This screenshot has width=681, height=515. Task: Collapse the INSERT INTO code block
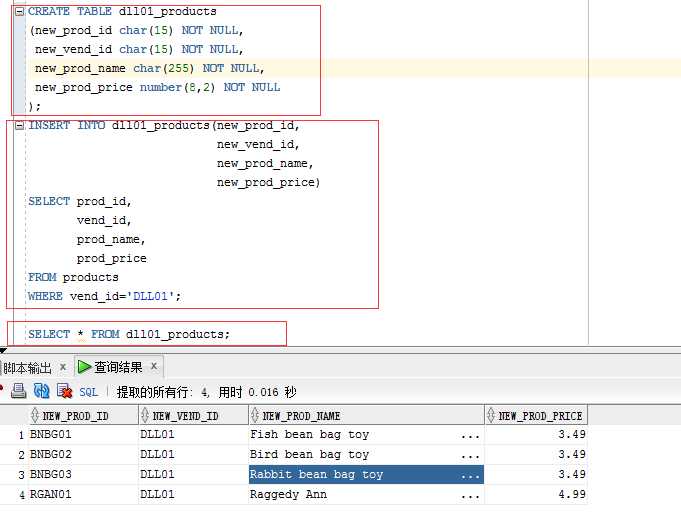[x=20, y=126]
